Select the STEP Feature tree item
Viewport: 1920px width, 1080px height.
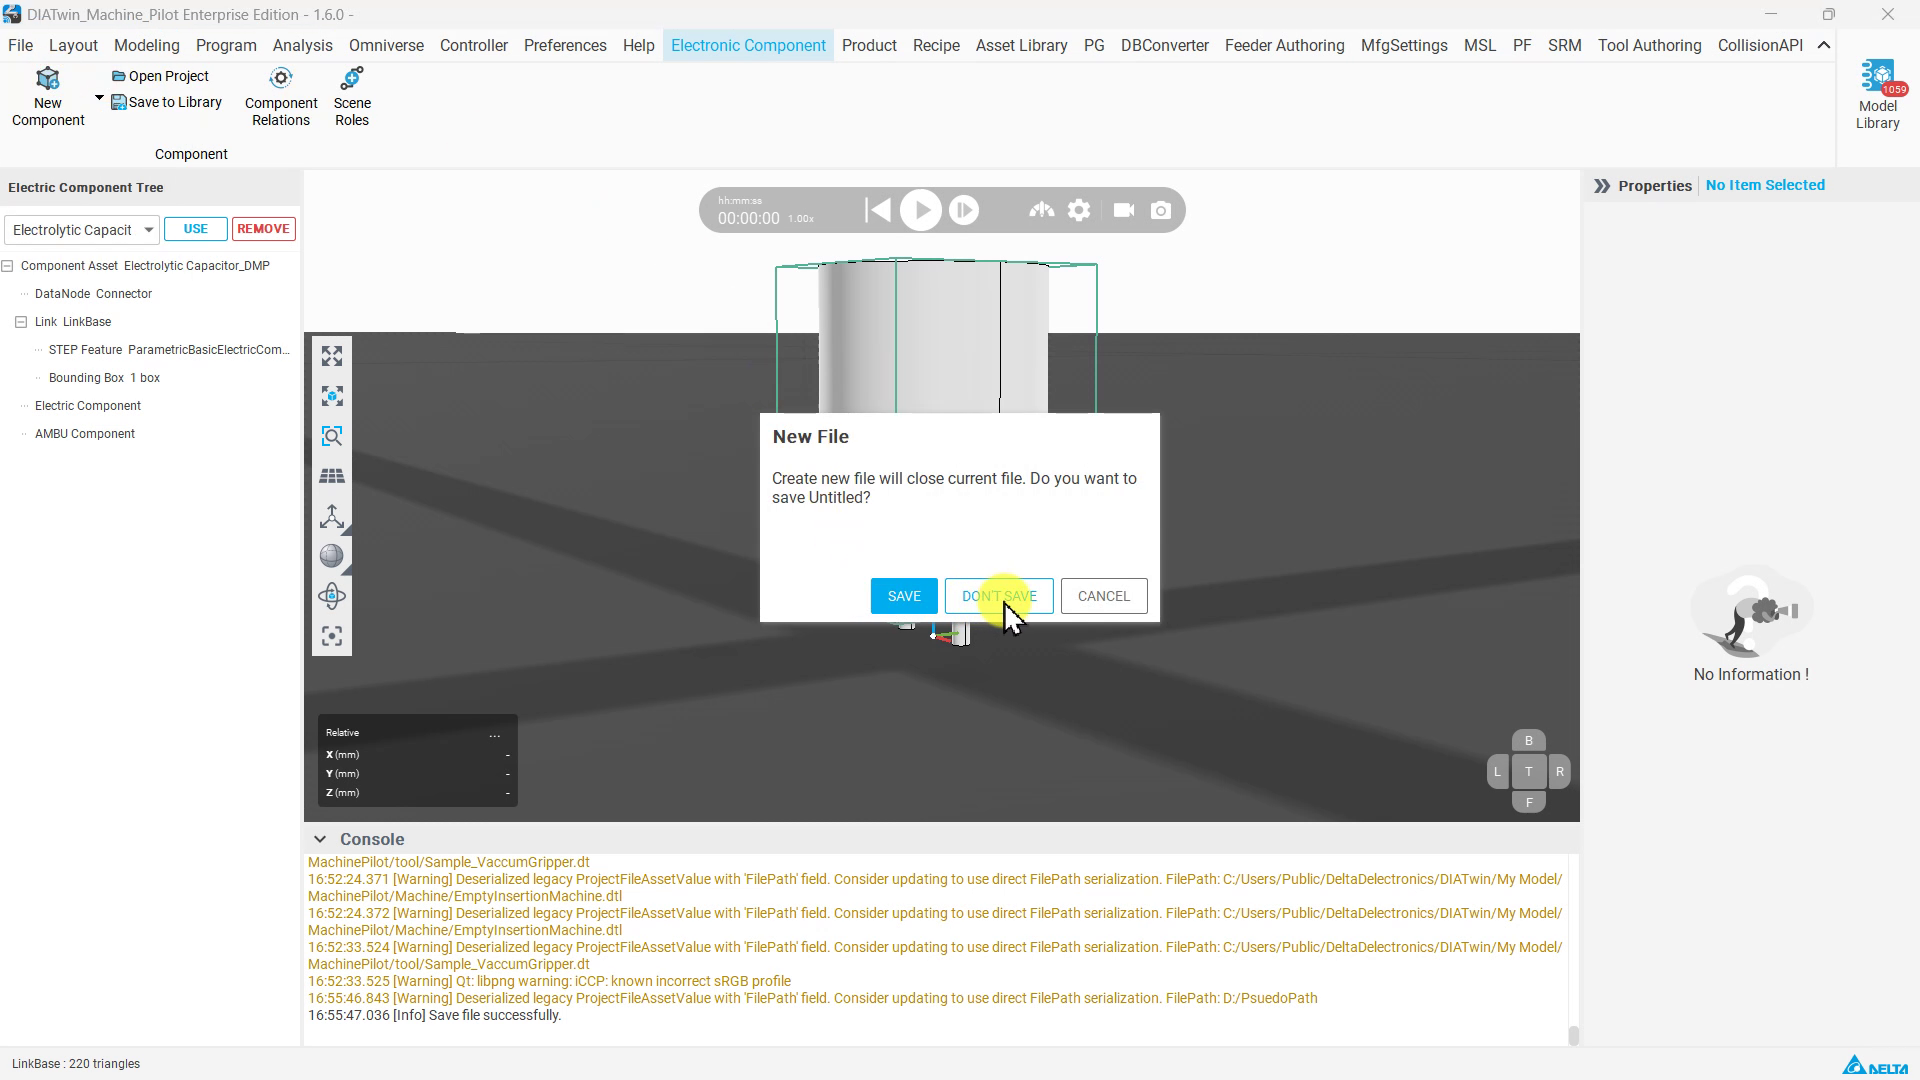point(169,350)
